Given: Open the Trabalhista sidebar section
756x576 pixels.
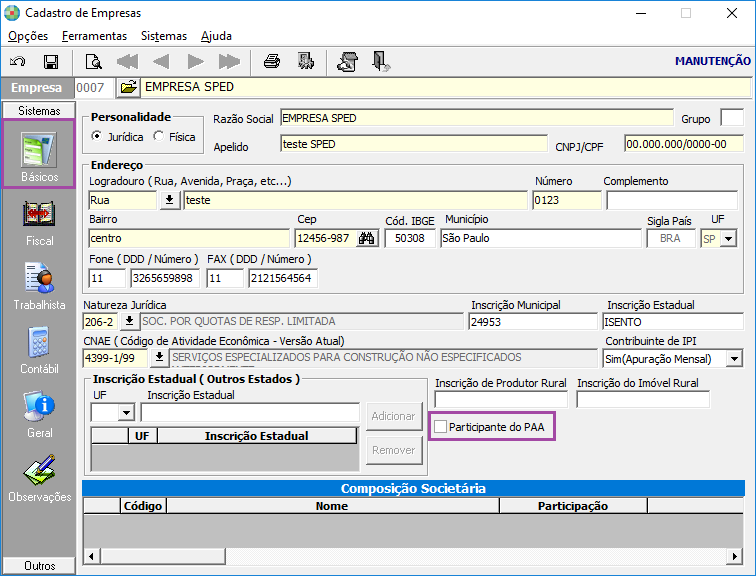Looking at the screenshot, I should 39,287.
